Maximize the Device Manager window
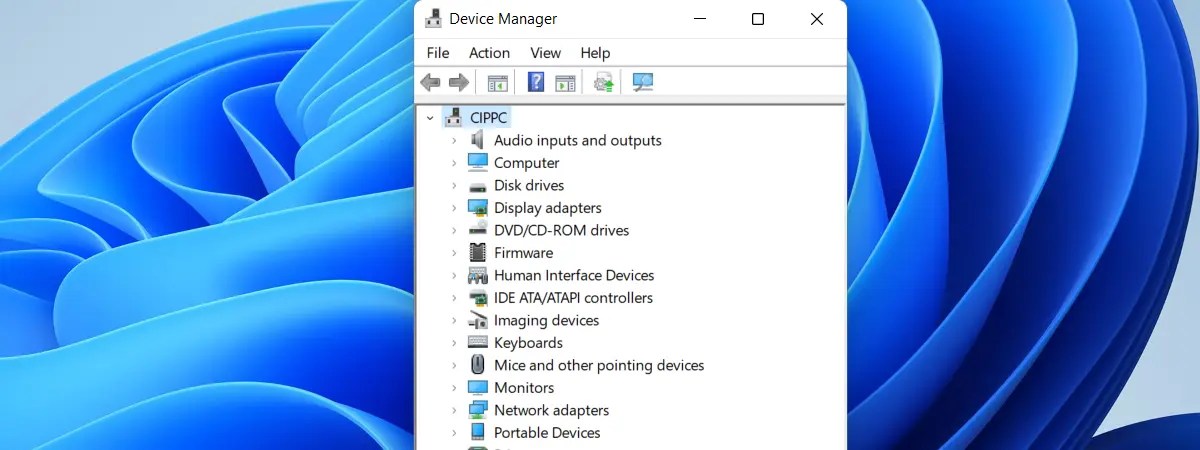 (x=758, y=19)
